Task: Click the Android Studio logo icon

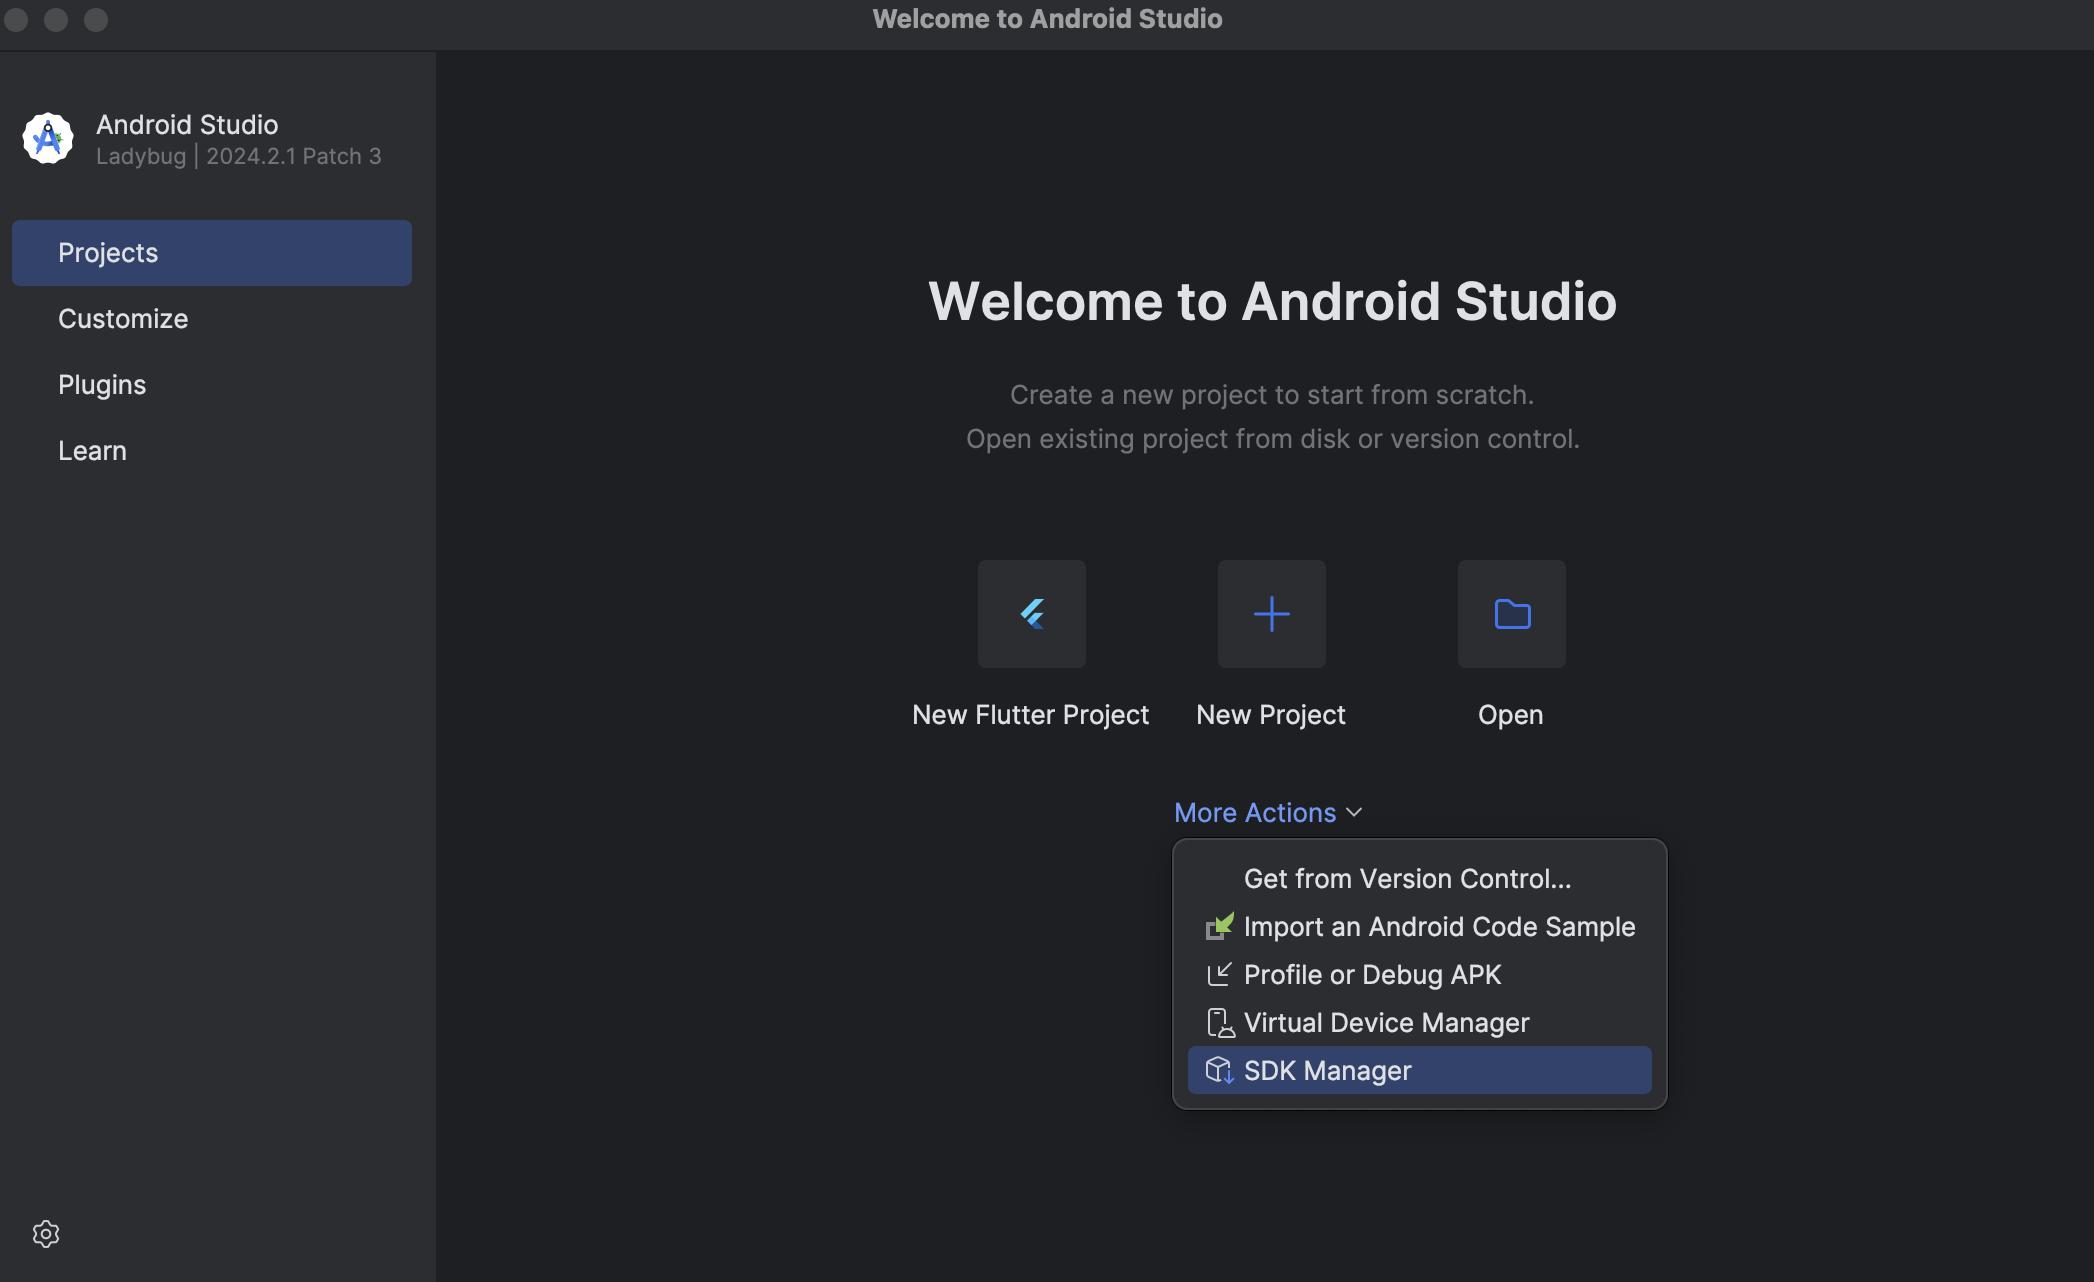Action: [x=48, y=138]
